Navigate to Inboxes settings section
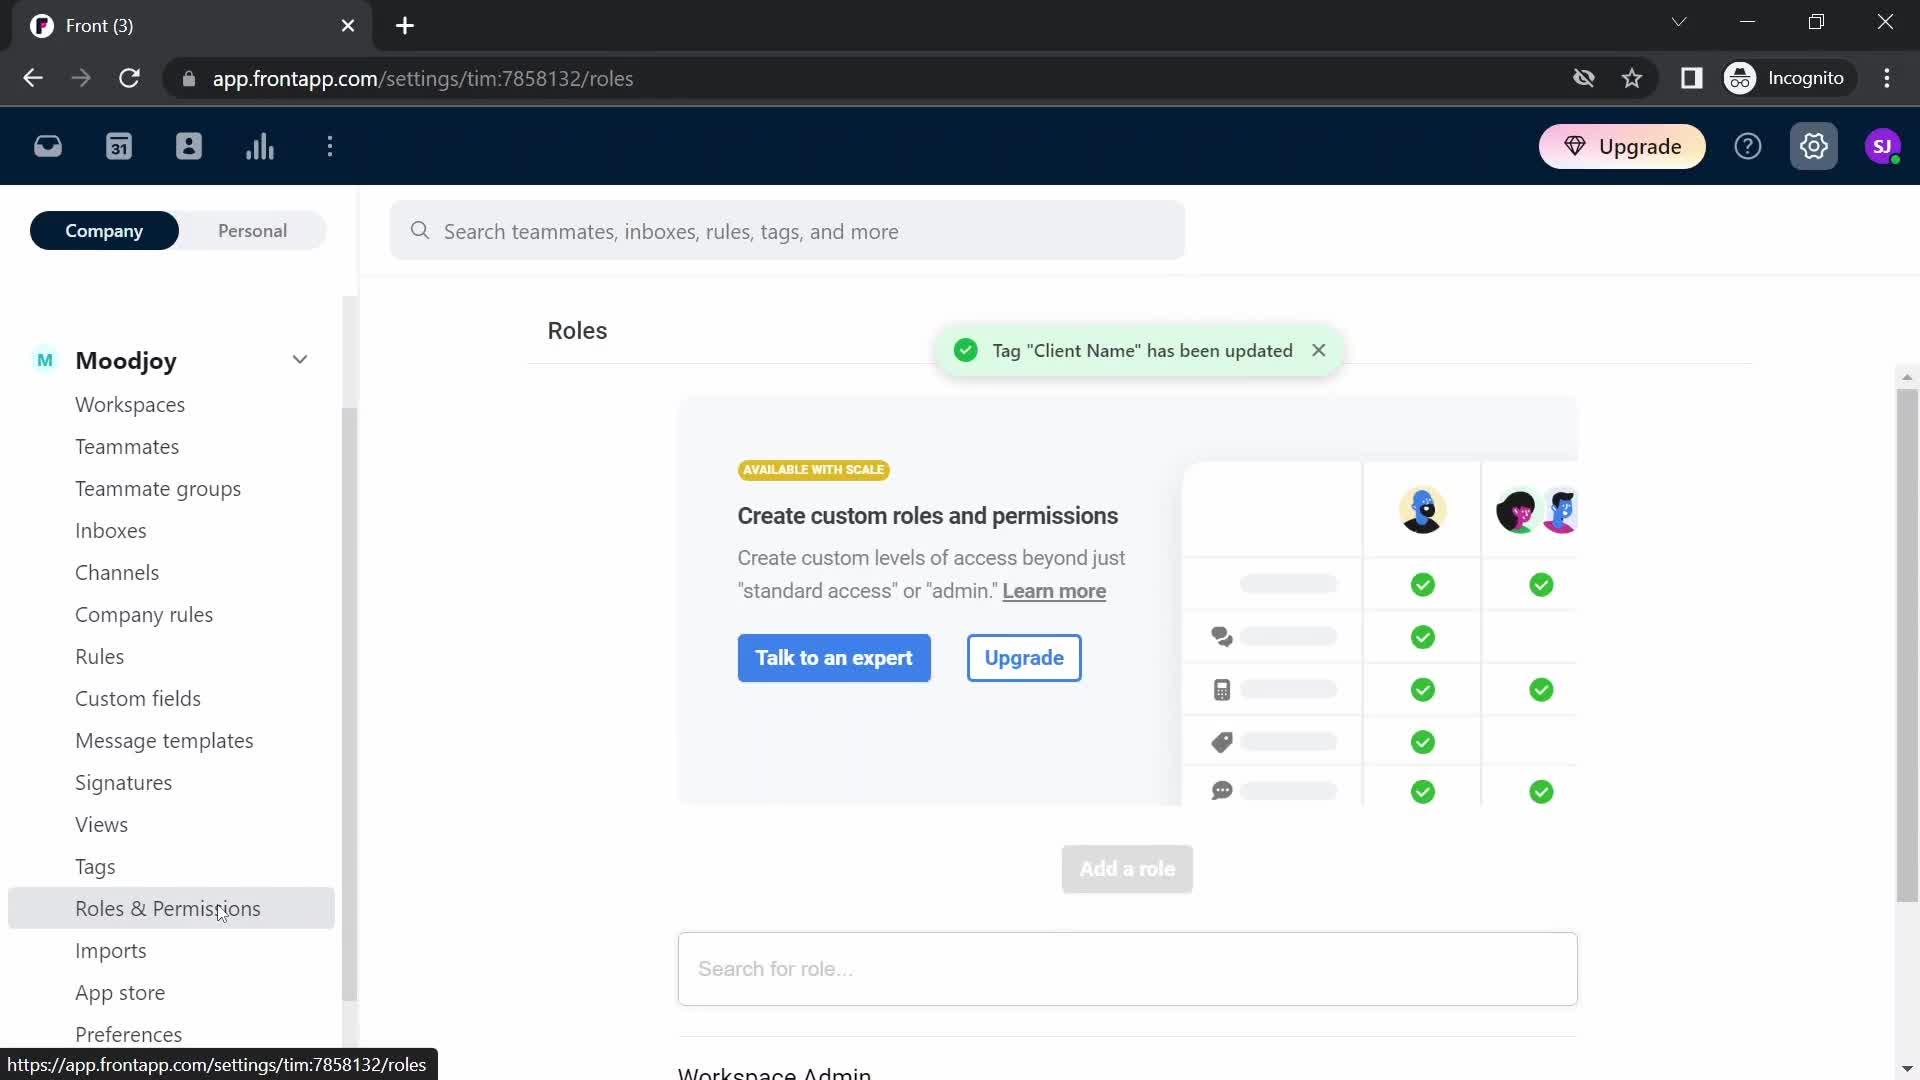This screenshot has height=1080, width=1920. pyautogui.click(x=111, y=529)
